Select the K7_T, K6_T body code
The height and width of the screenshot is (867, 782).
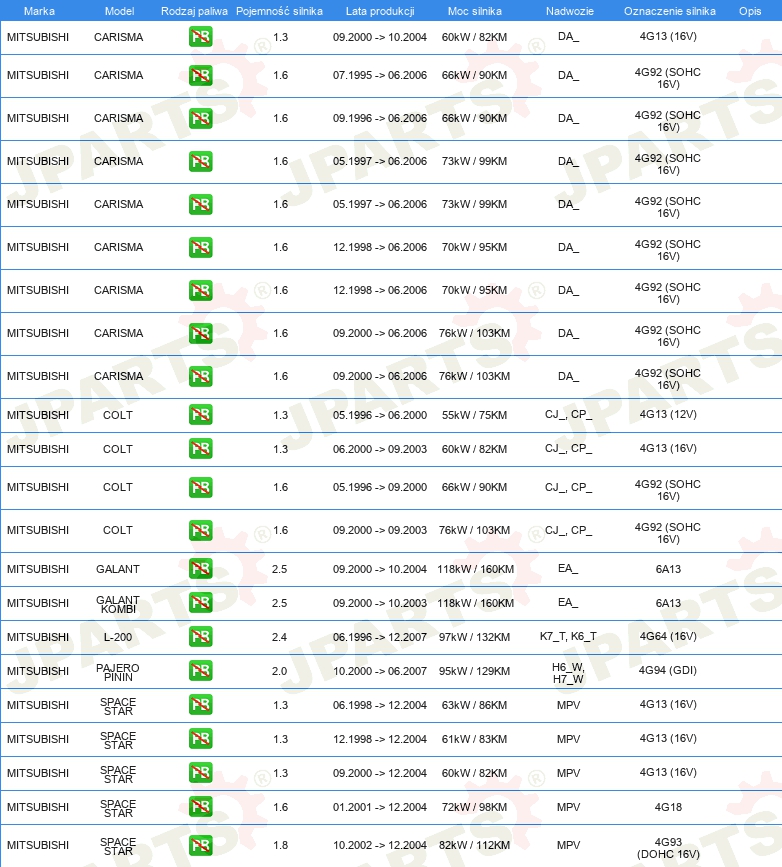coord(568,636)
